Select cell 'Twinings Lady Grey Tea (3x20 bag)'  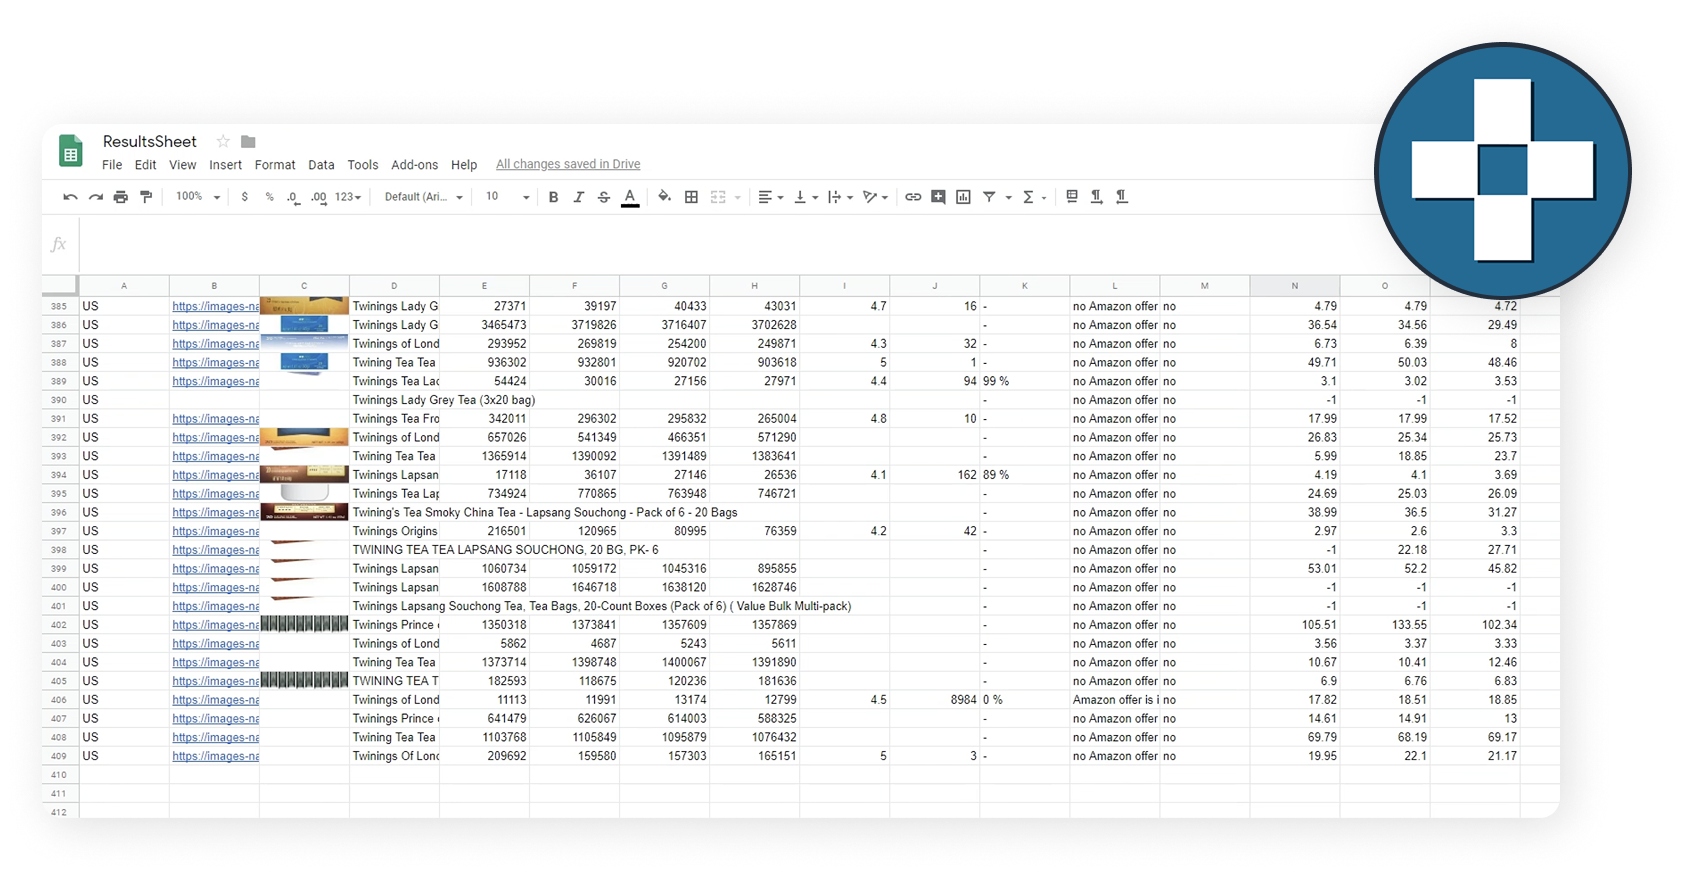tap(444, 400)
